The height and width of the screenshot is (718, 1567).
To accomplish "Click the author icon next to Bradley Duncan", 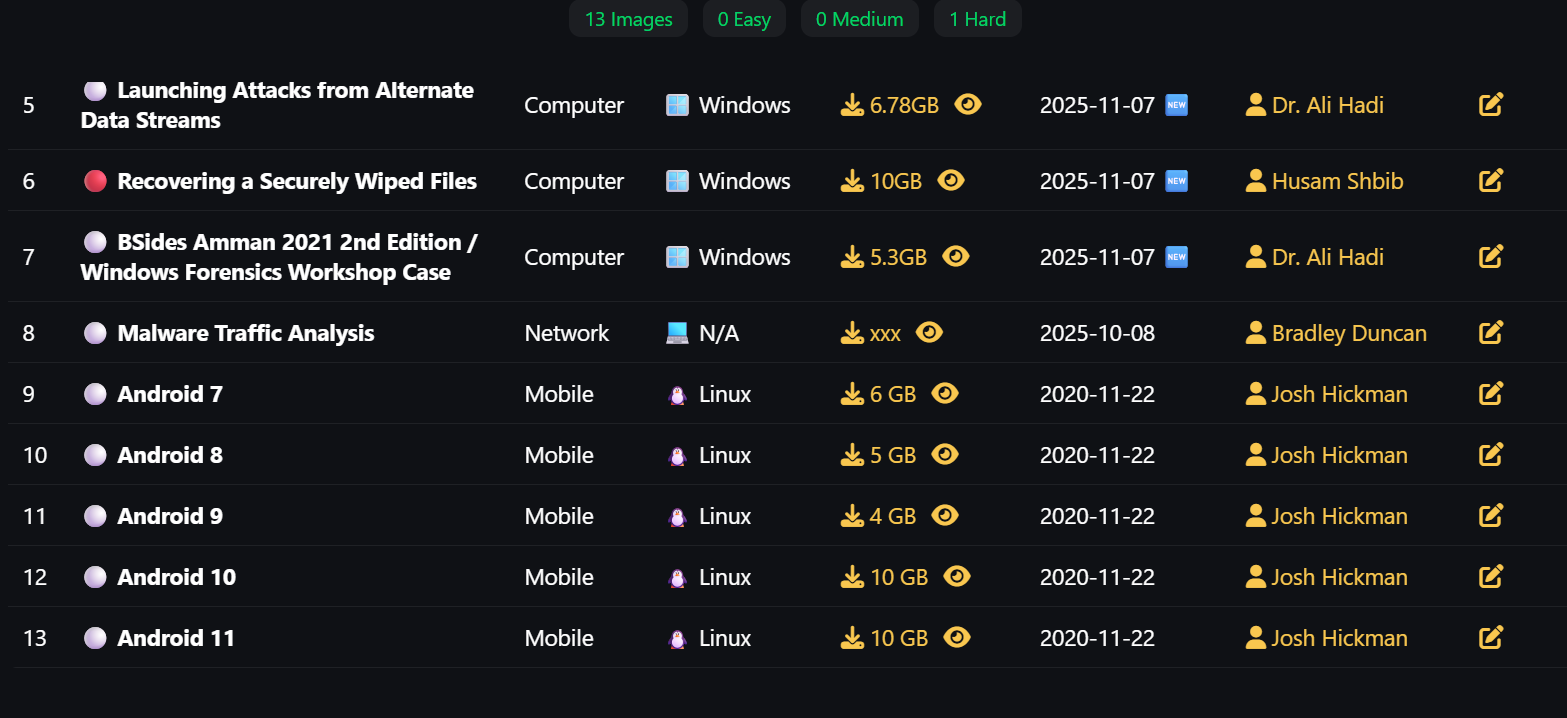I will point(1254,333).
